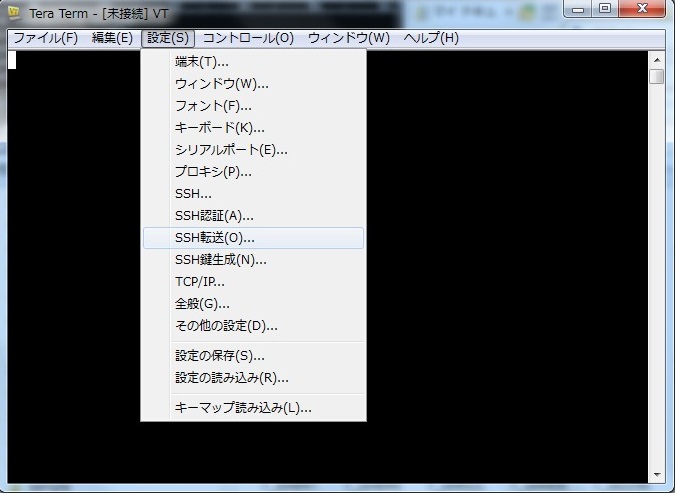Choose その他の設定(D)... entry

254,326
